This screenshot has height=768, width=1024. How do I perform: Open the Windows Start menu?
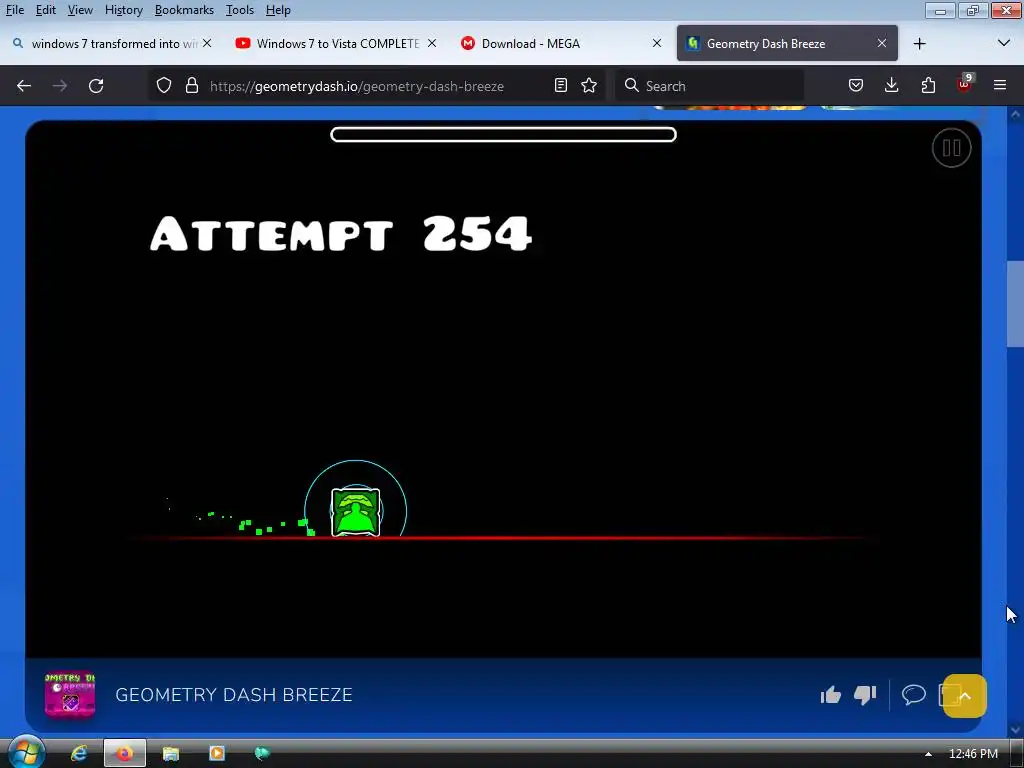[x=25, y=754]
